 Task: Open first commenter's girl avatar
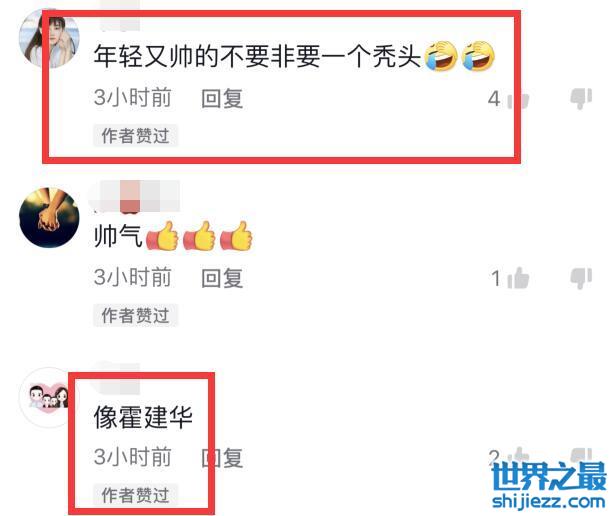49,38
